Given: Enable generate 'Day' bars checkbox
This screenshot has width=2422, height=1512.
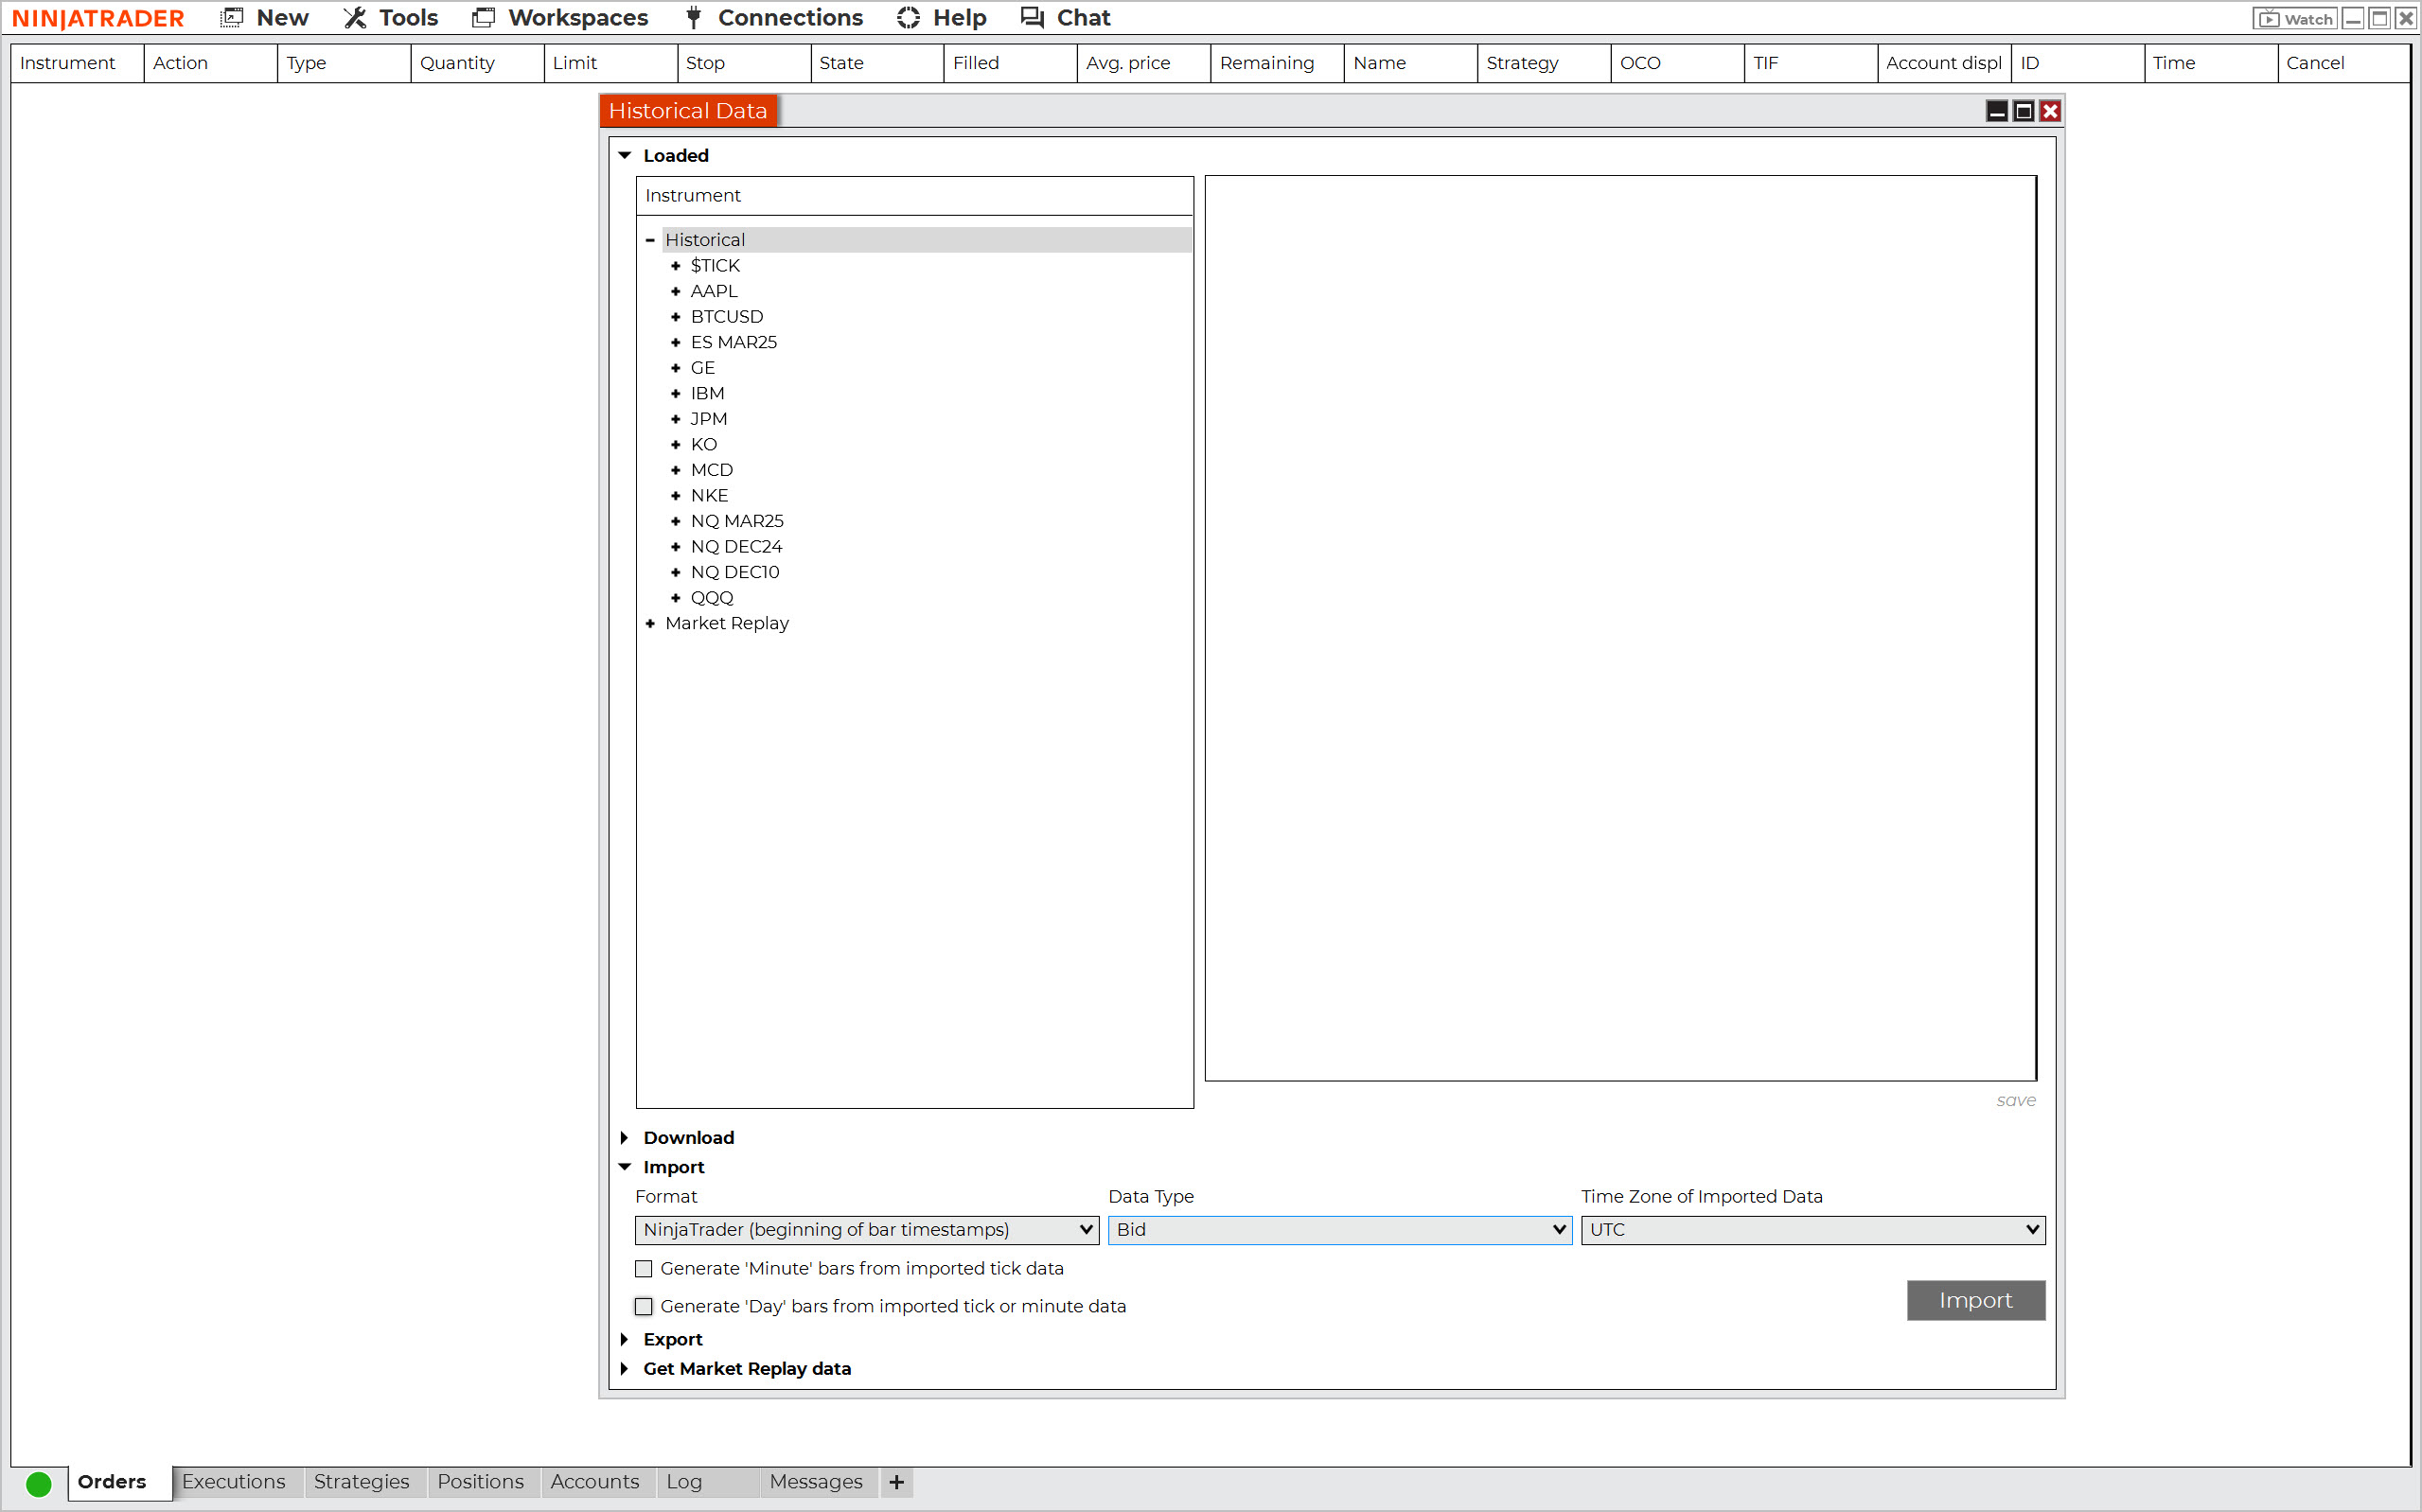Looking at the screenshot, I should [644, 1307].
